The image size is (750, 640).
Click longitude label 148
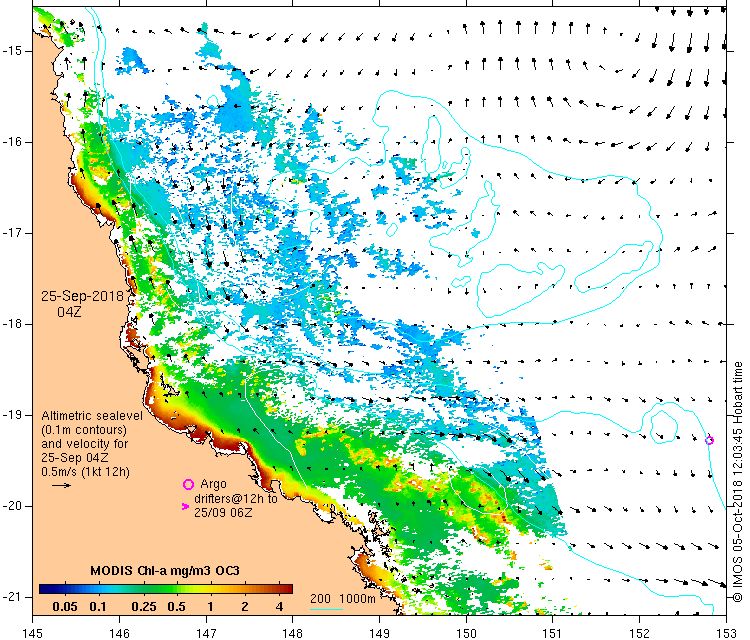coord(292,634)
